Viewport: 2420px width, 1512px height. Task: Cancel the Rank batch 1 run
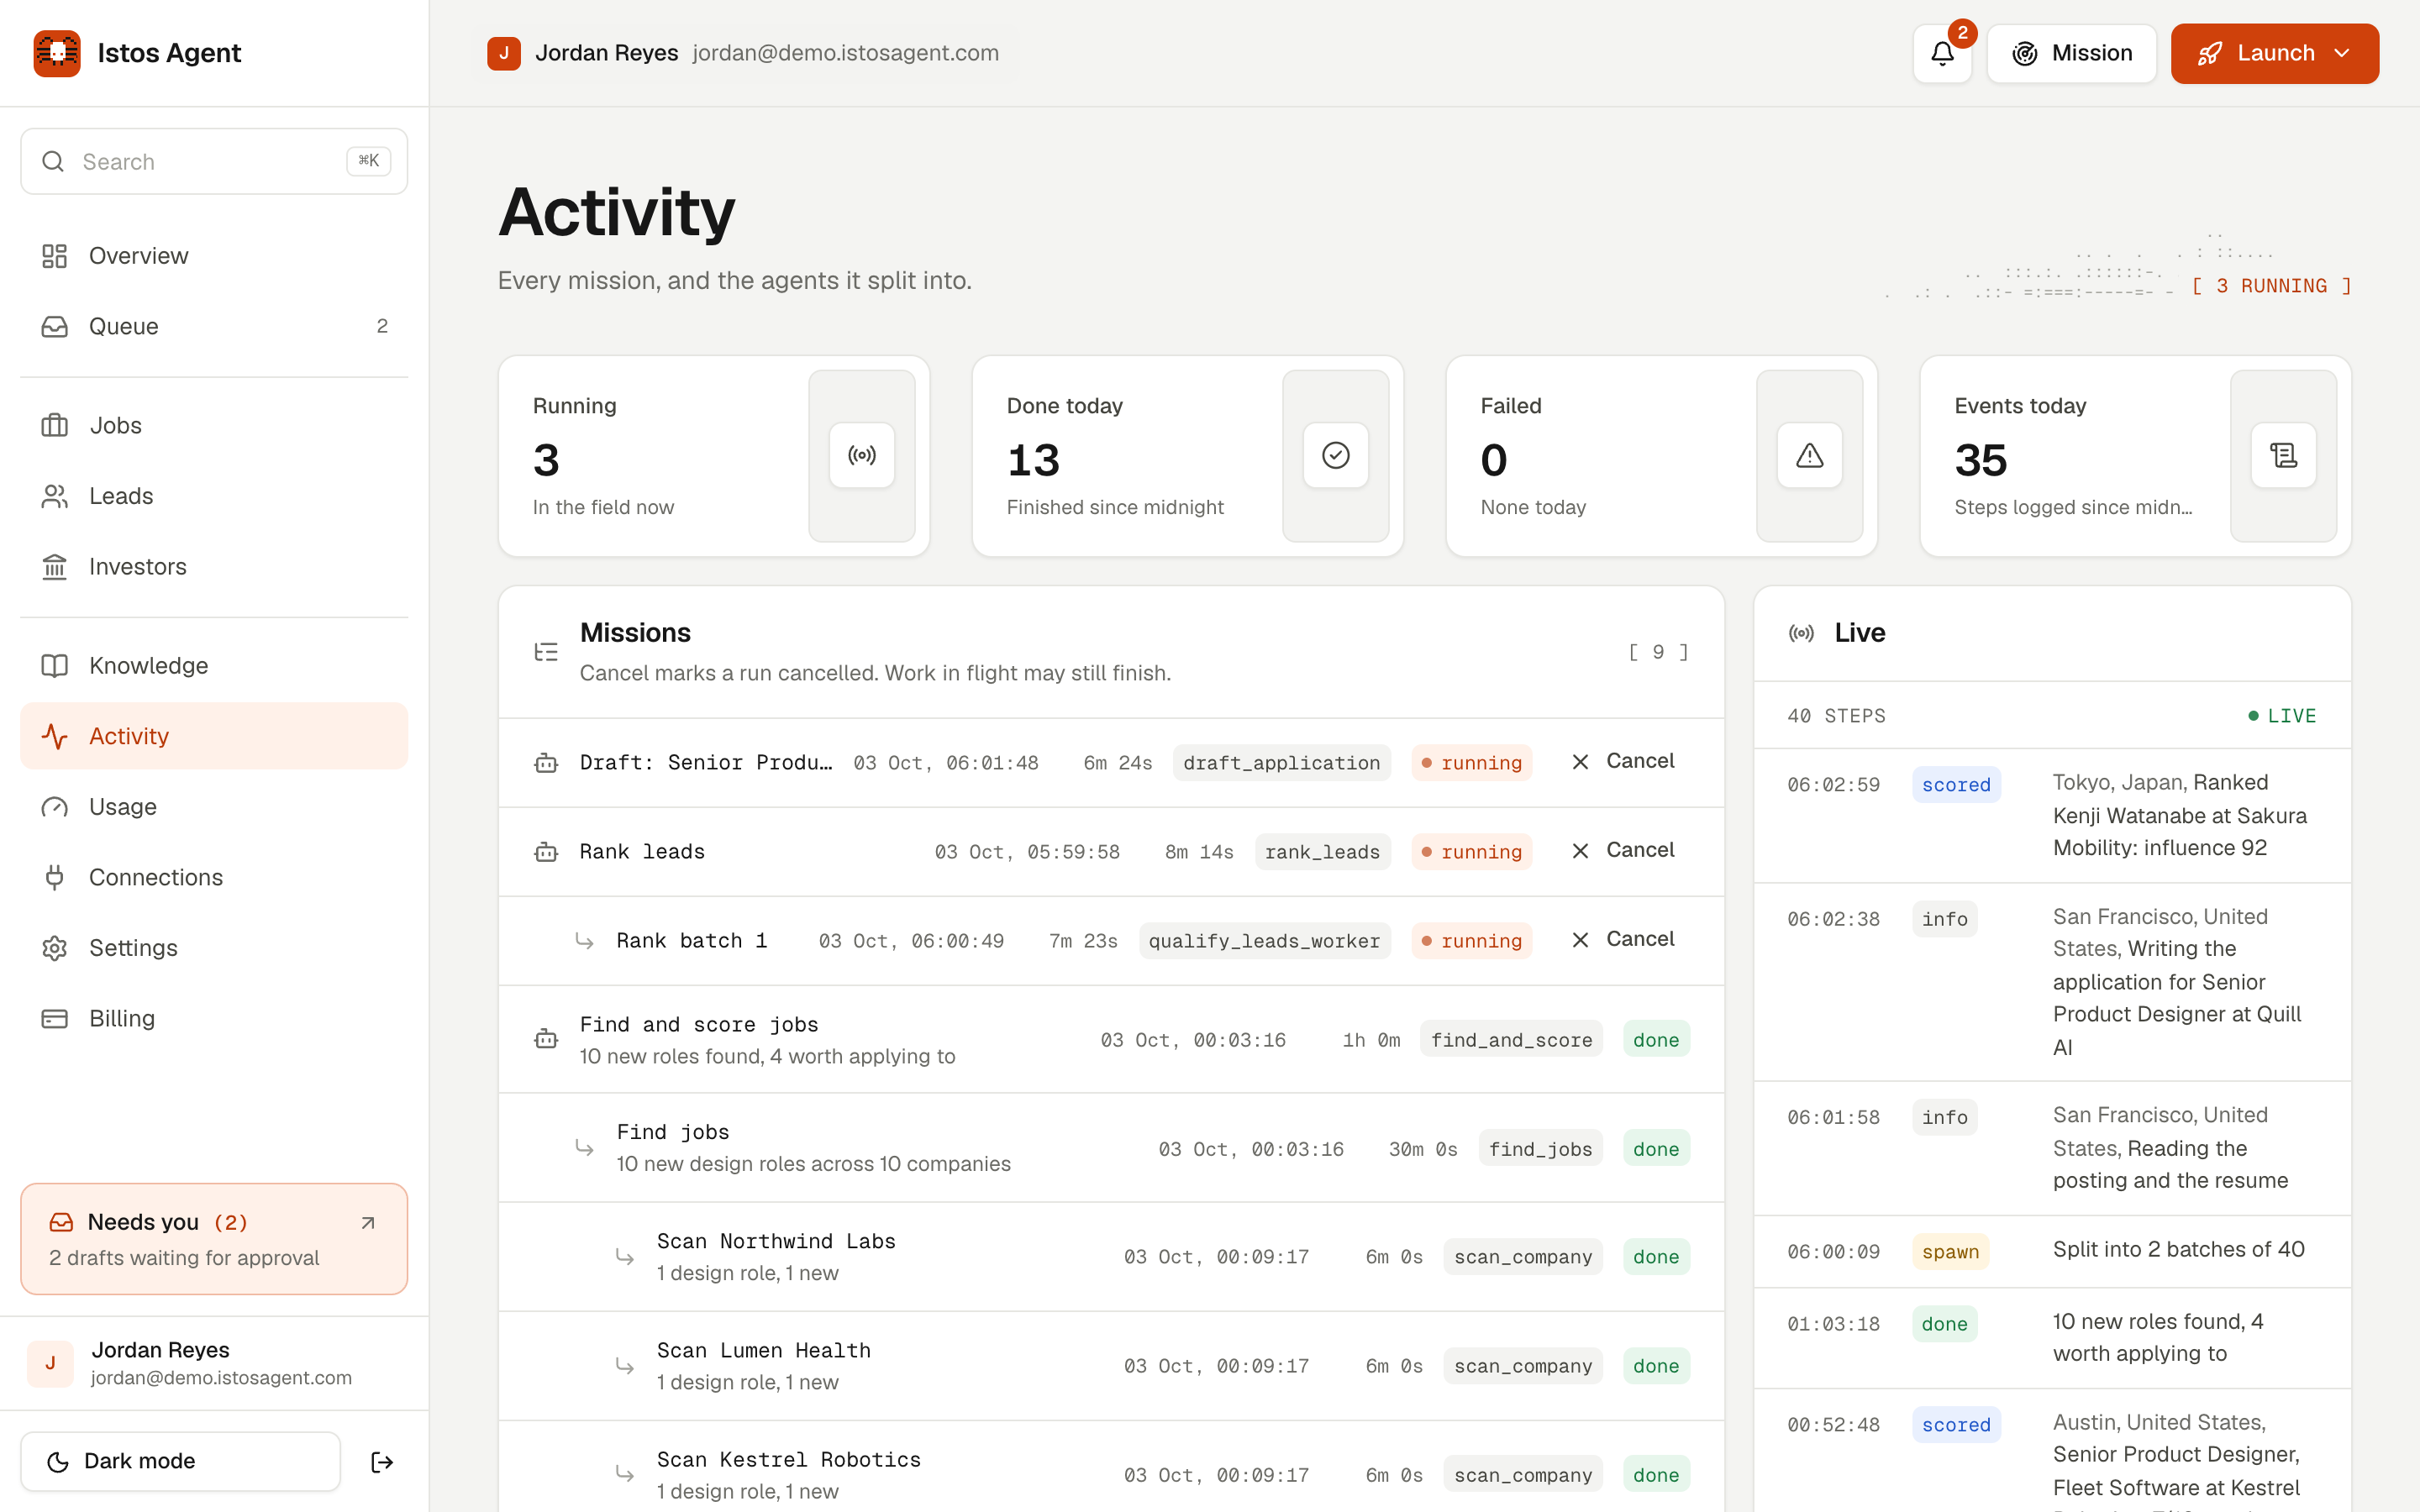coord(1622,940)
